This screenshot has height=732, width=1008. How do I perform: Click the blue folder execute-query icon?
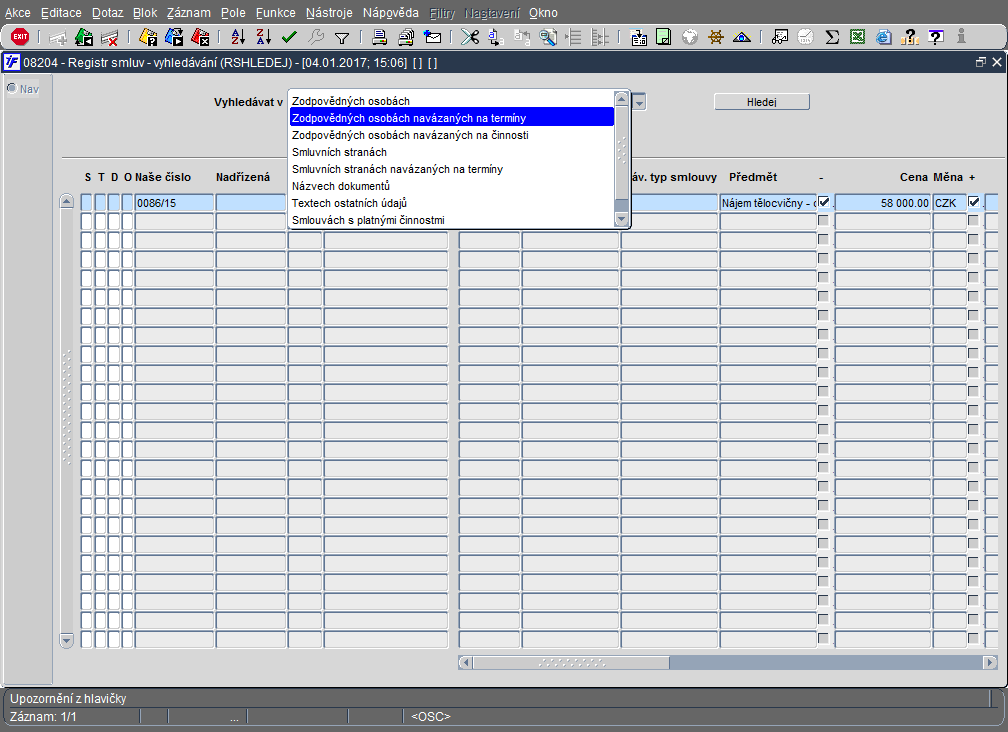pyautogui.click(x=174, y=37)
